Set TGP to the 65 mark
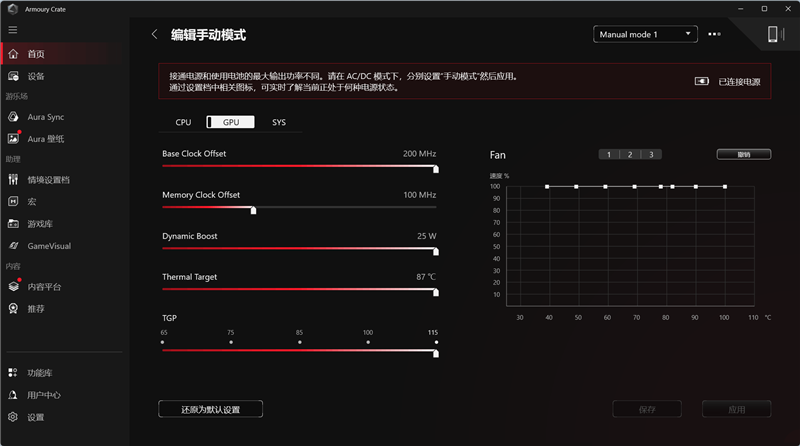This screenshot has width=800, height=446. [x=163, y=342]
